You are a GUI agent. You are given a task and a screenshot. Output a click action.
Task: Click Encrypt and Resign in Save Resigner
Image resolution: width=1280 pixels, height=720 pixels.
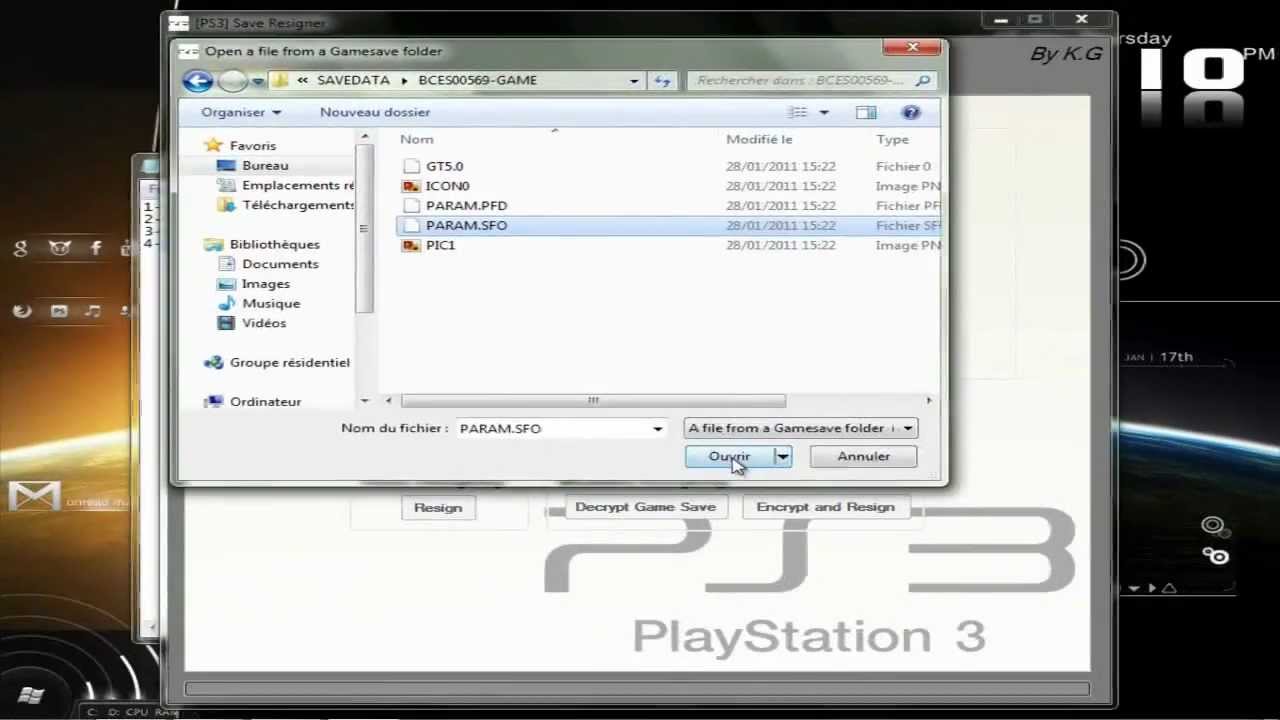pyautogui.click(x=825, y=507)
